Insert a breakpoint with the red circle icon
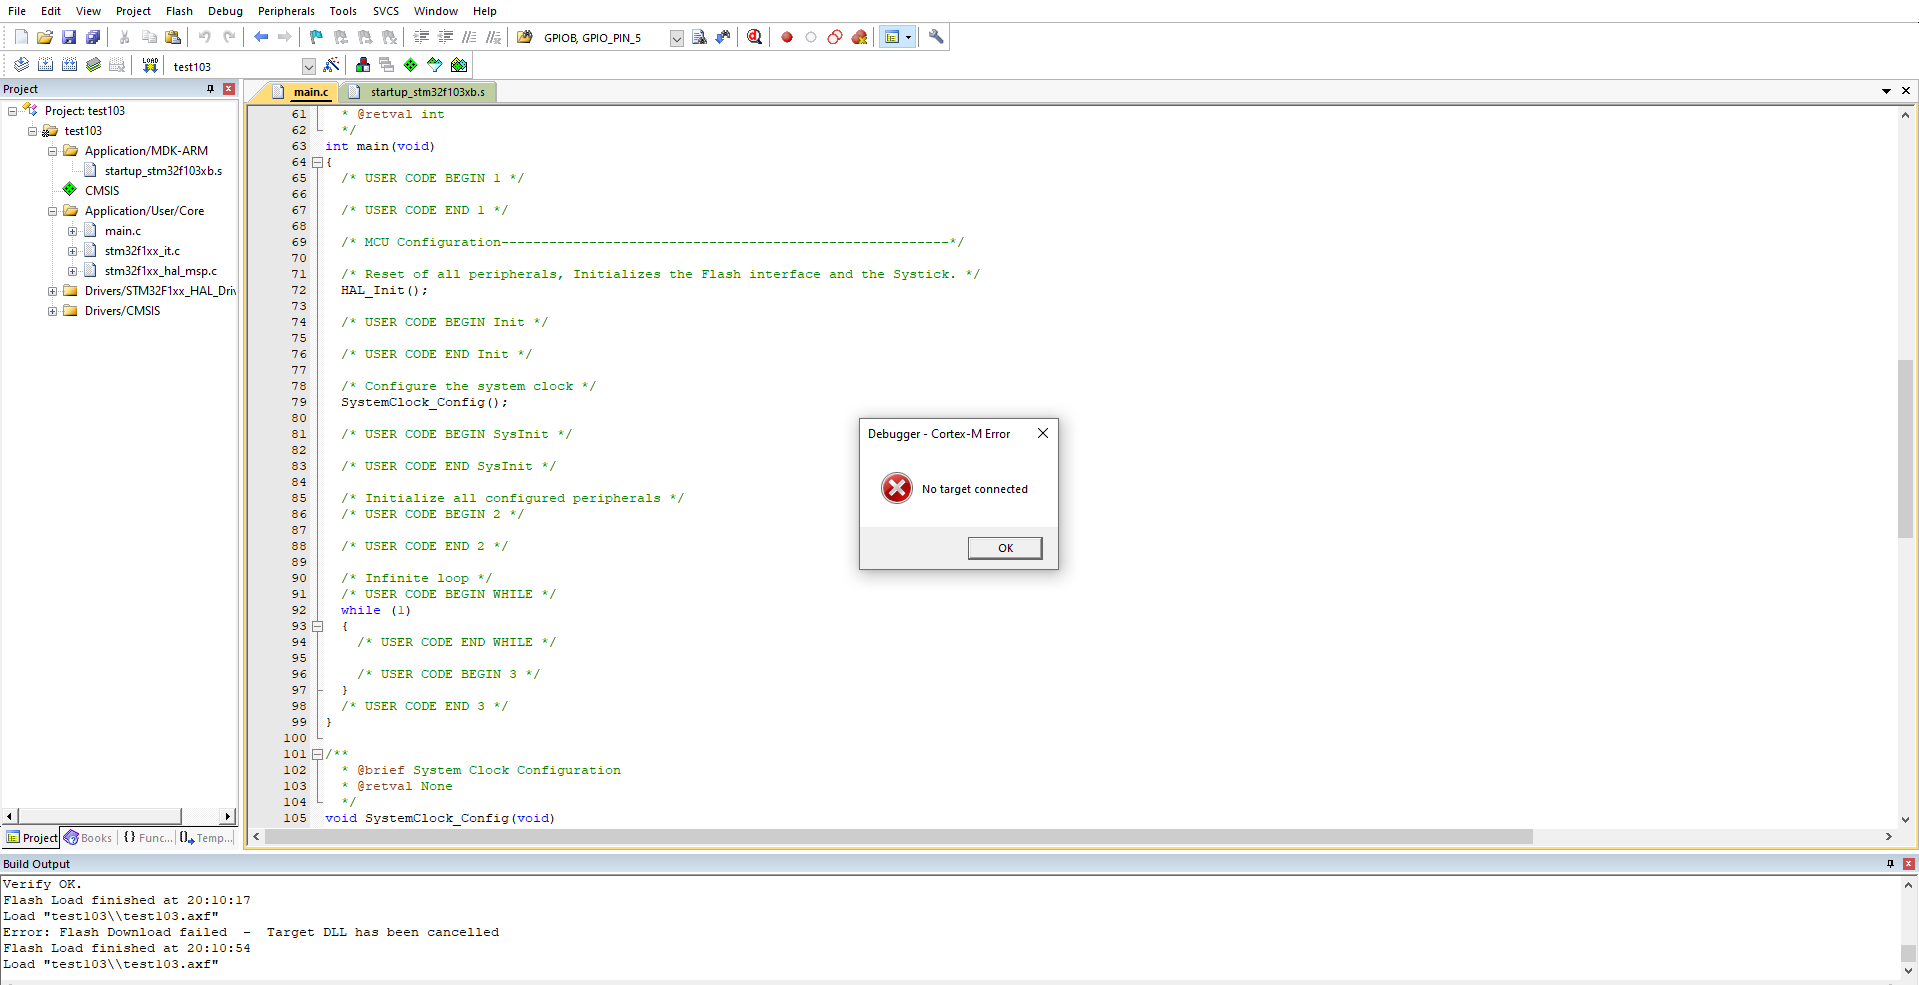 786,37
